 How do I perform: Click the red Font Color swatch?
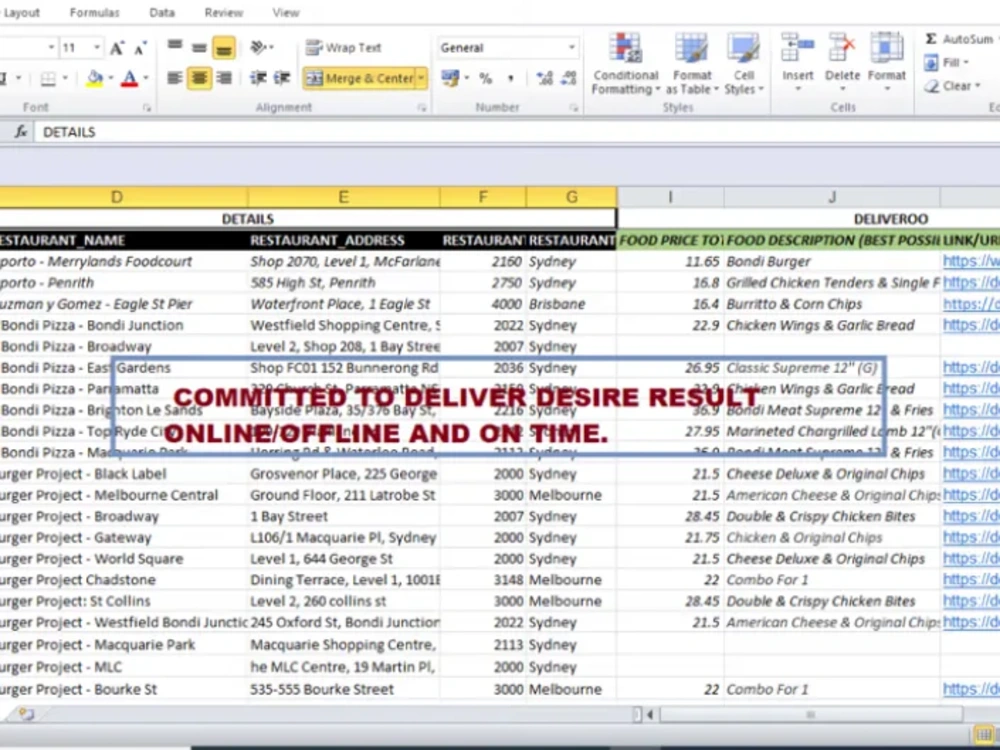coord(129,78)
